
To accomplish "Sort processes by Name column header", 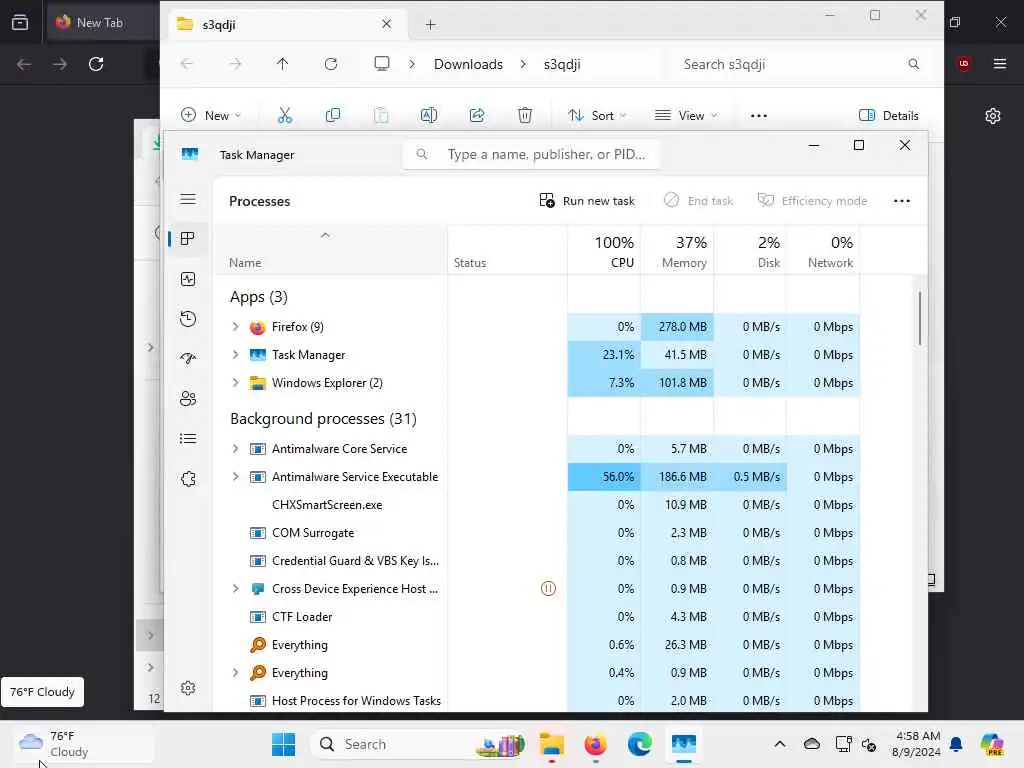I will (x=331, y=251).
